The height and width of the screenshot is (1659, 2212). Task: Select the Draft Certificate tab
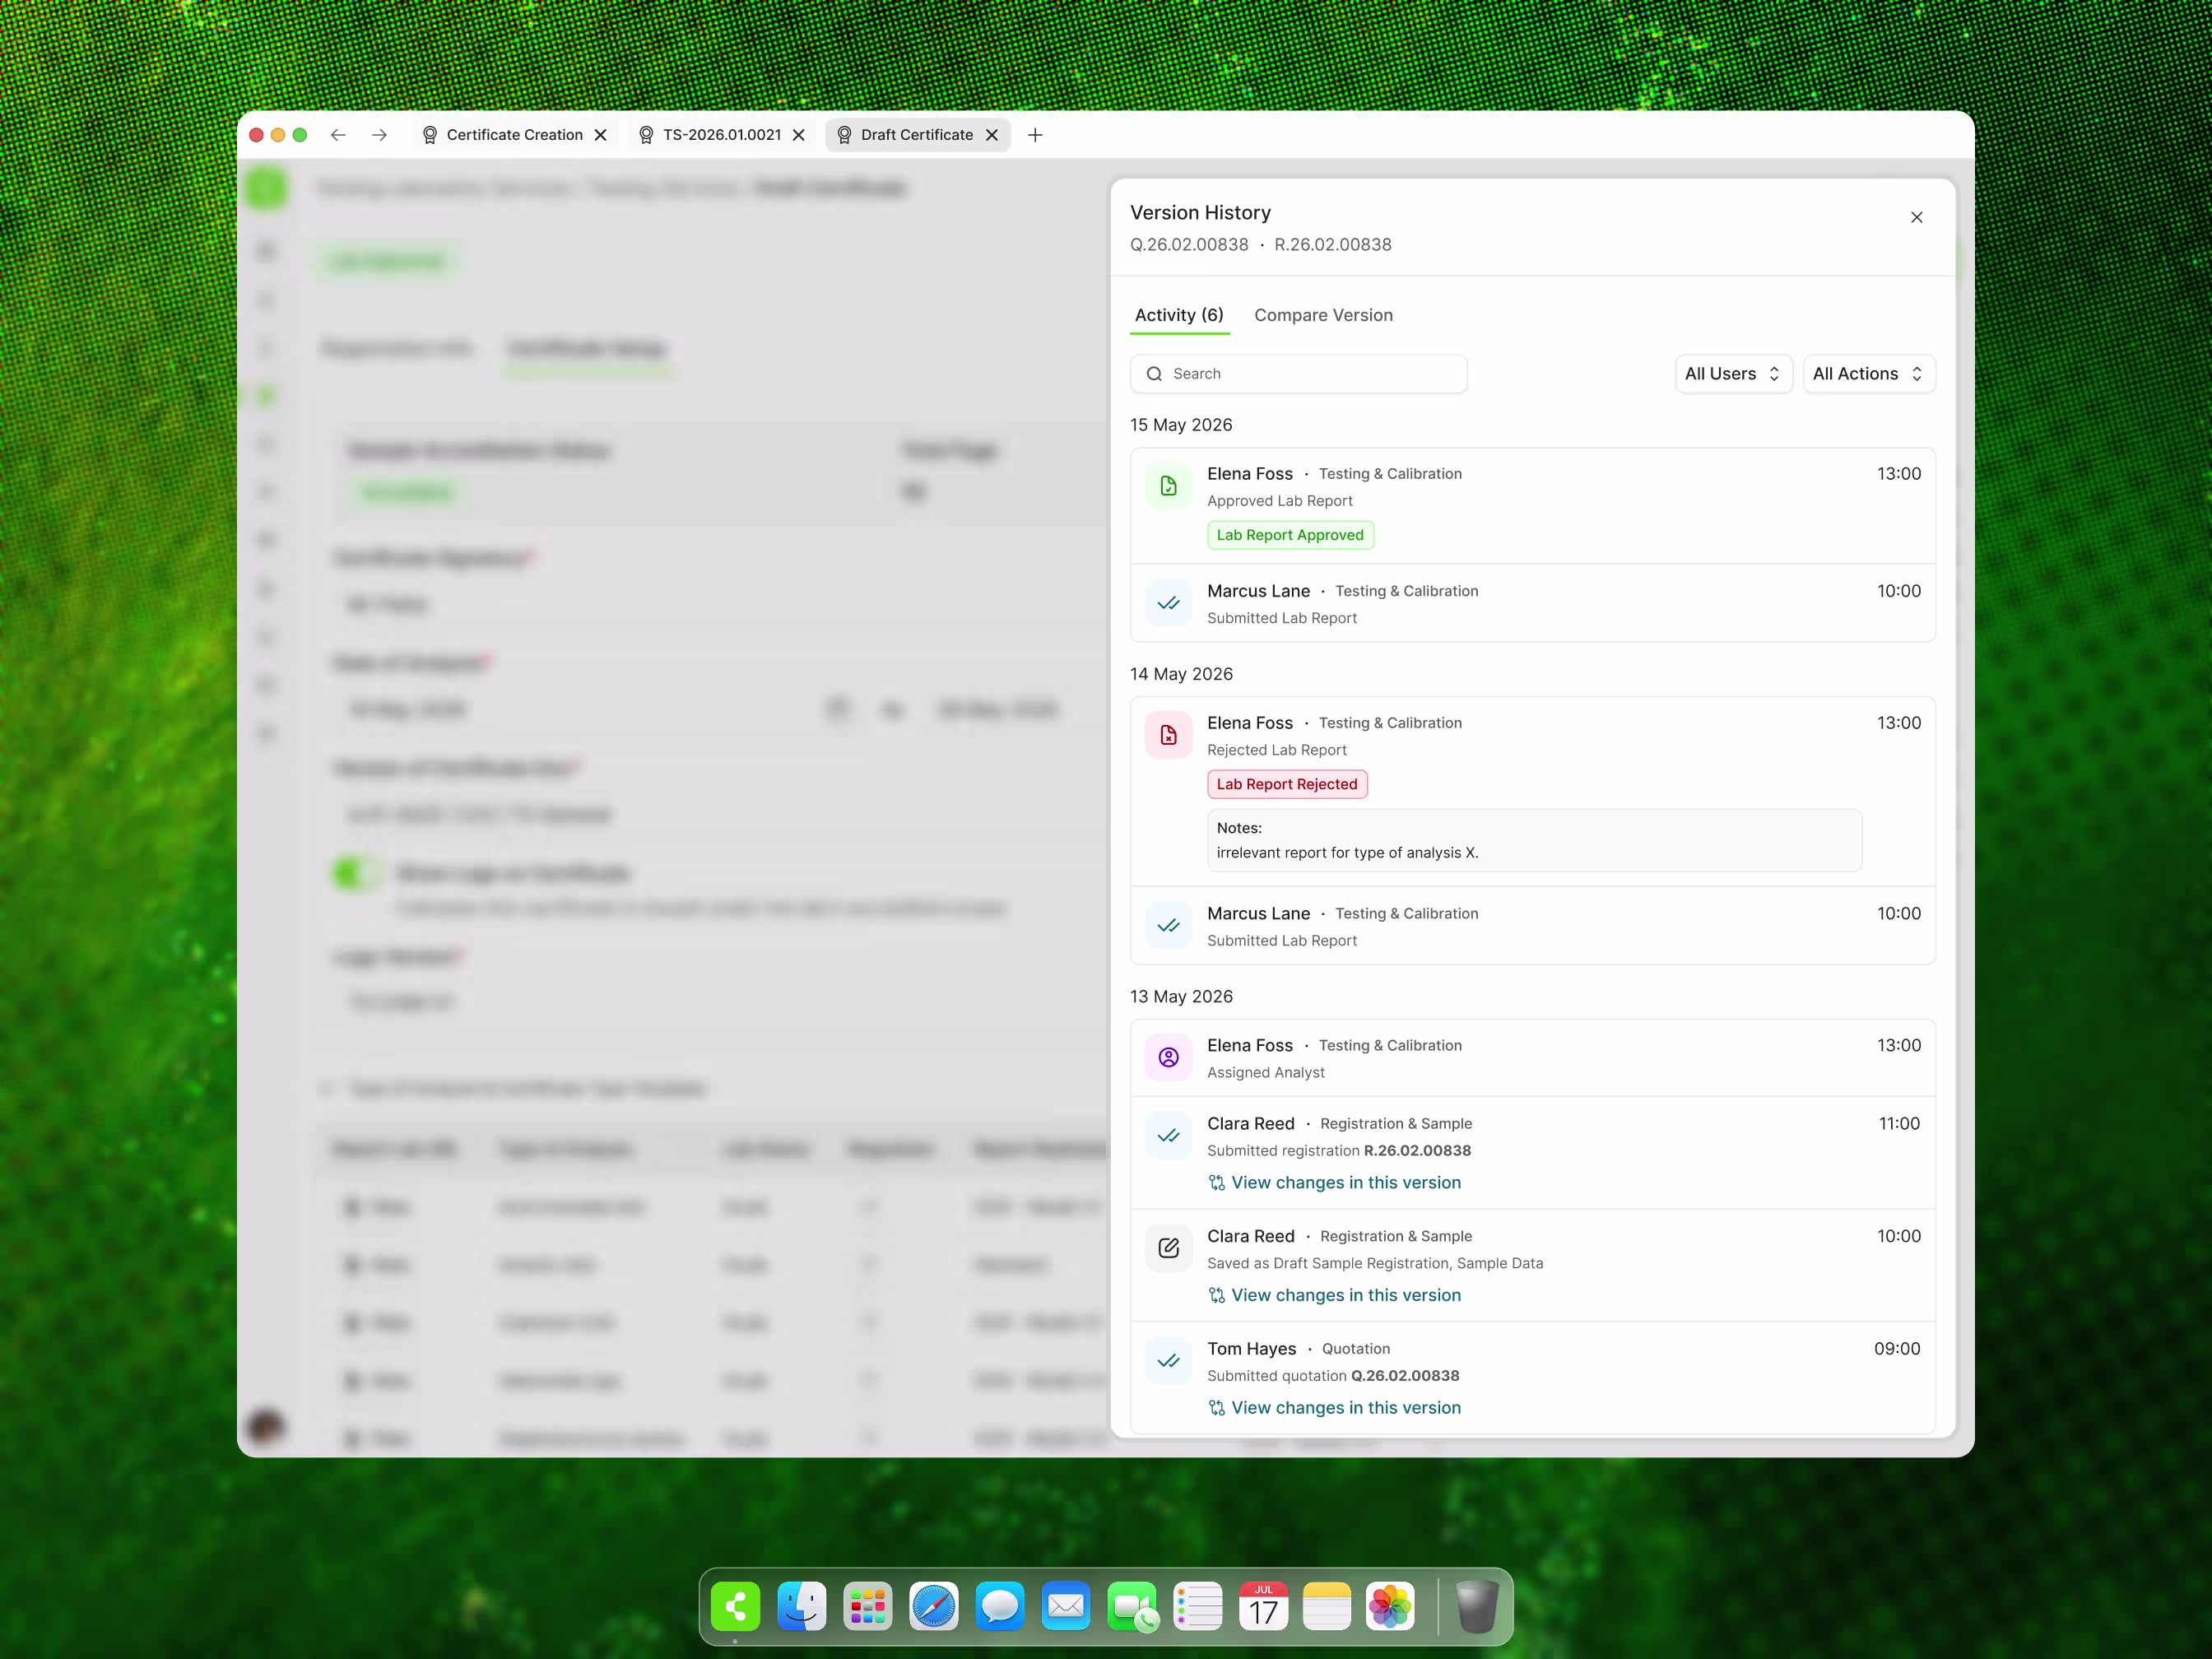point(916,135)
